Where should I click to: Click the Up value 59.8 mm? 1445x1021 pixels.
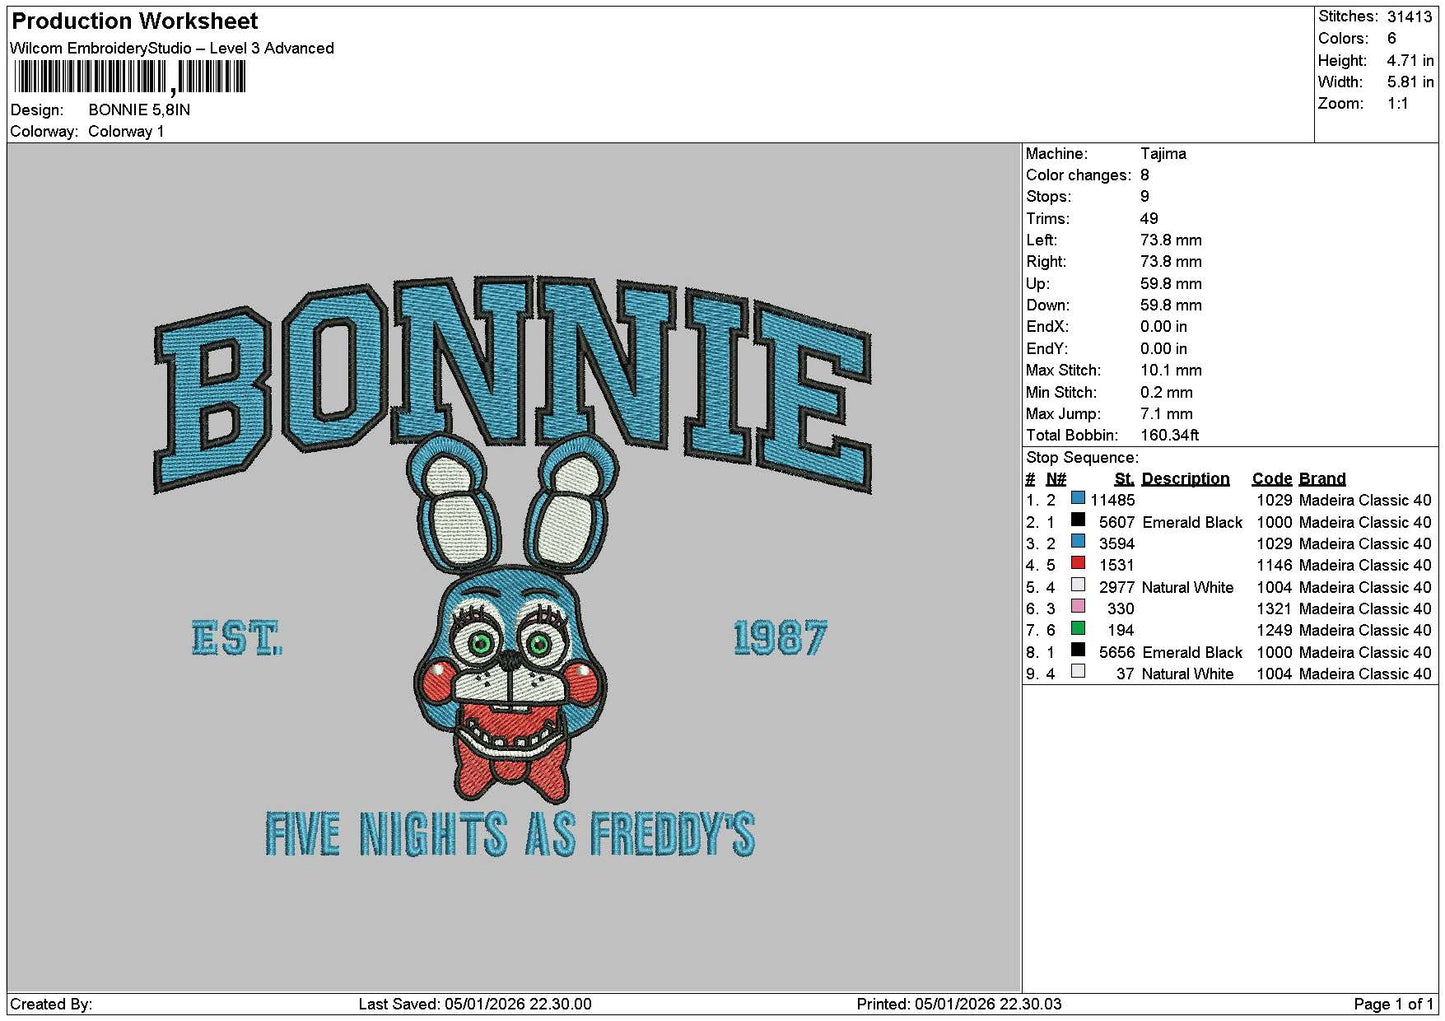tap(1171, 284)
